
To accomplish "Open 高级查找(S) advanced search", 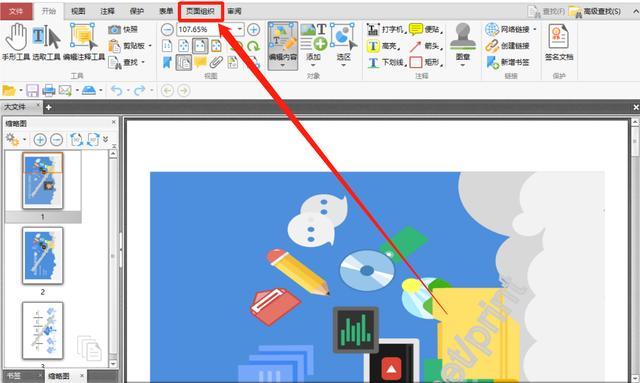I will (x=595, y=11).
